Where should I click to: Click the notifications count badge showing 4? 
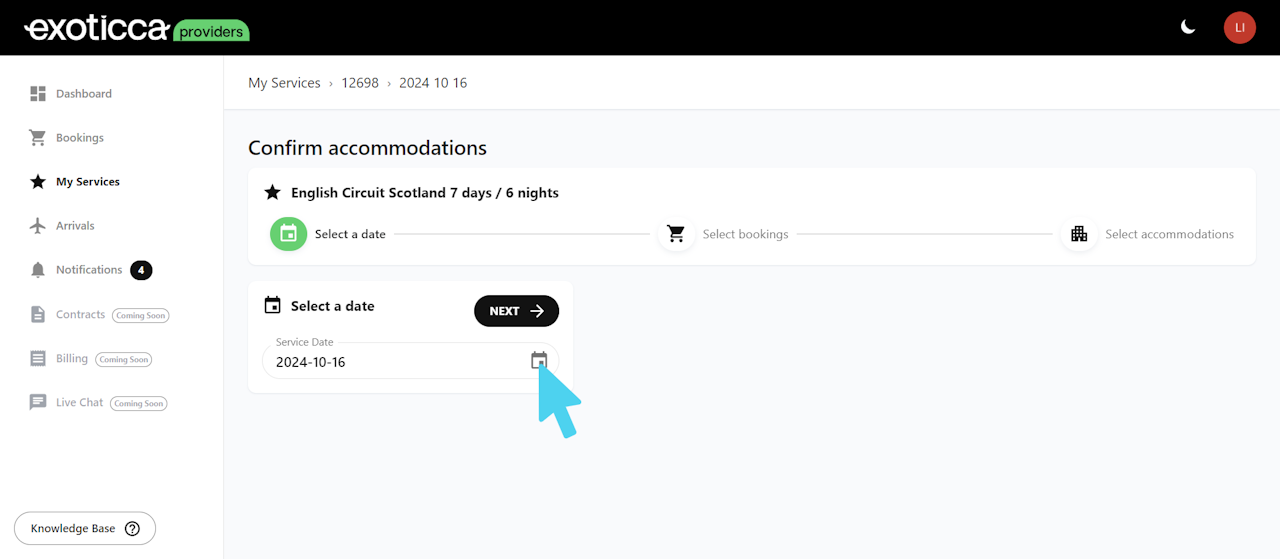141,270
